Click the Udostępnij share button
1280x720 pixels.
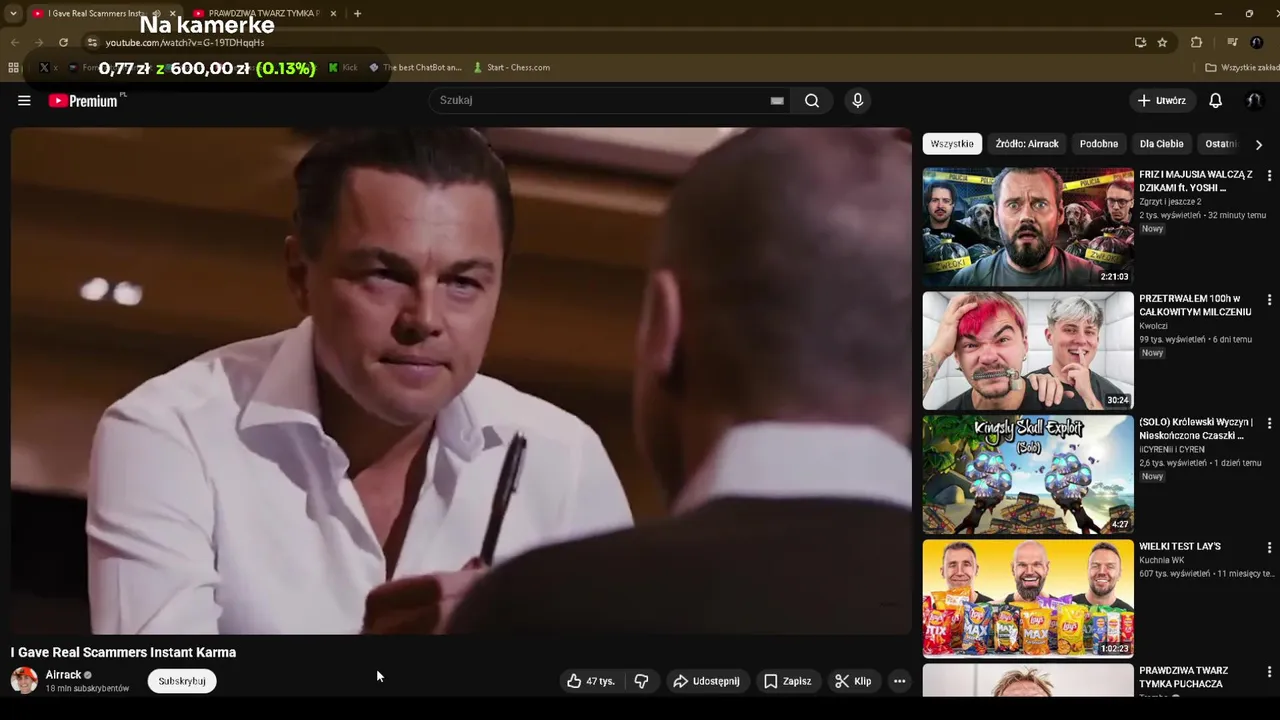click(x=706, y=681)
